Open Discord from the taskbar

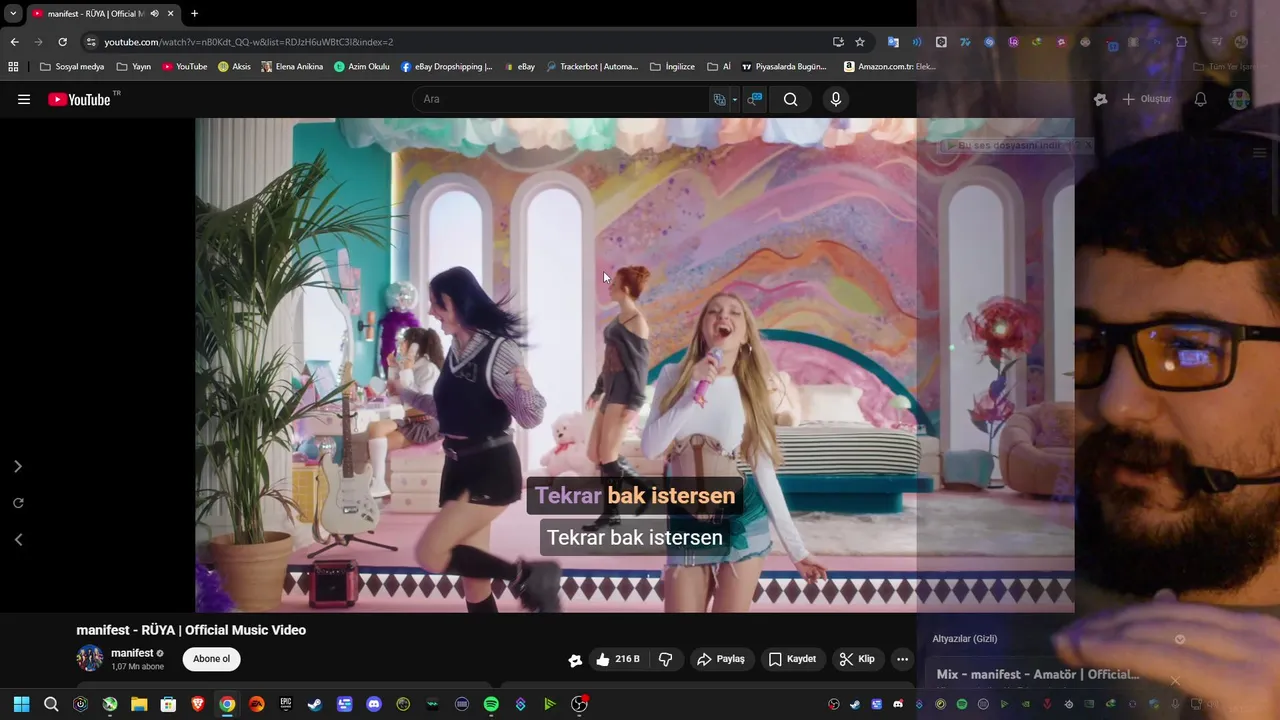click(x=374, y=704)
